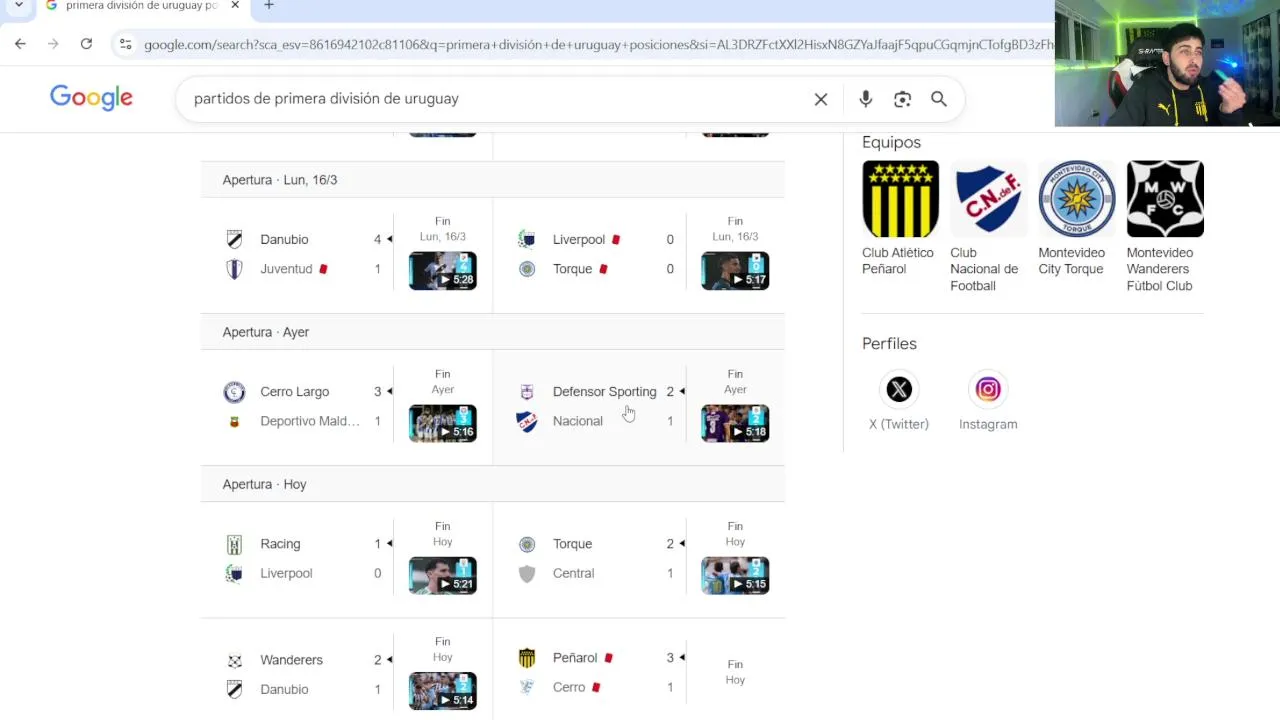1280x720 pixels.
Task: Close the primera división de uruguay tab
Action: [235, 6]
